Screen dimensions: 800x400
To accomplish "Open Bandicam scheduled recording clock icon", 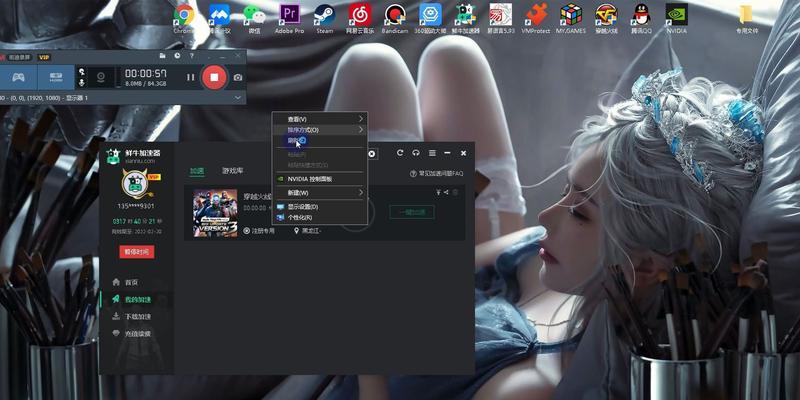I will [x=177, y=56].
